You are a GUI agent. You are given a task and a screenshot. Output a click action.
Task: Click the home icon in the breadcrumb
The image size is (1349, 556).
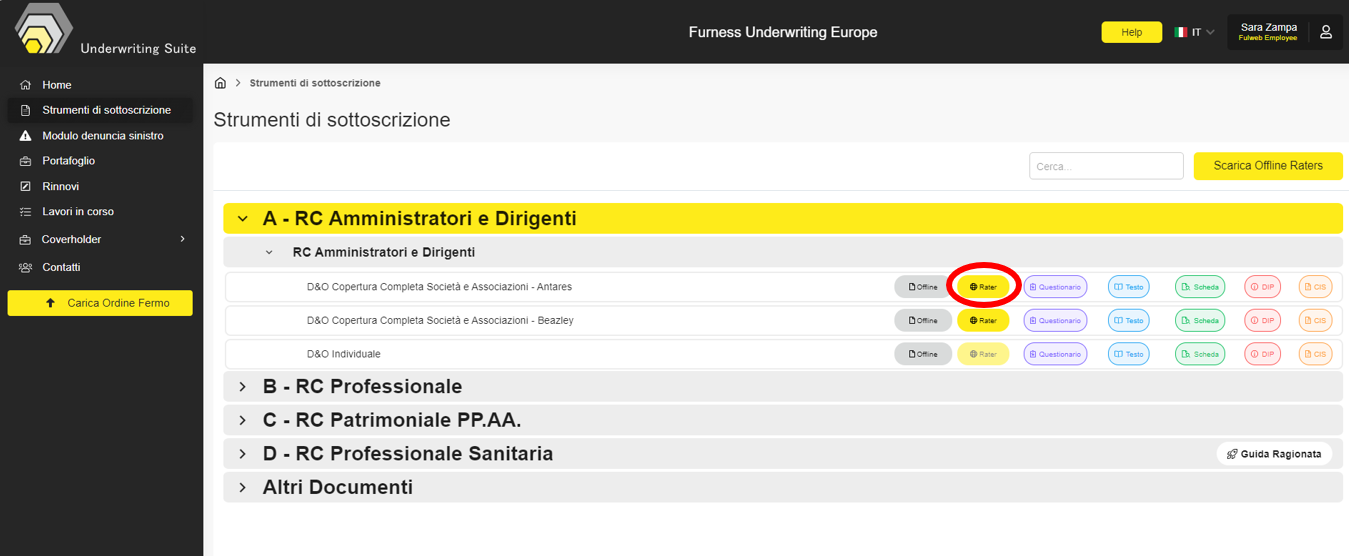pyautogui.click(x=220, y=83)
